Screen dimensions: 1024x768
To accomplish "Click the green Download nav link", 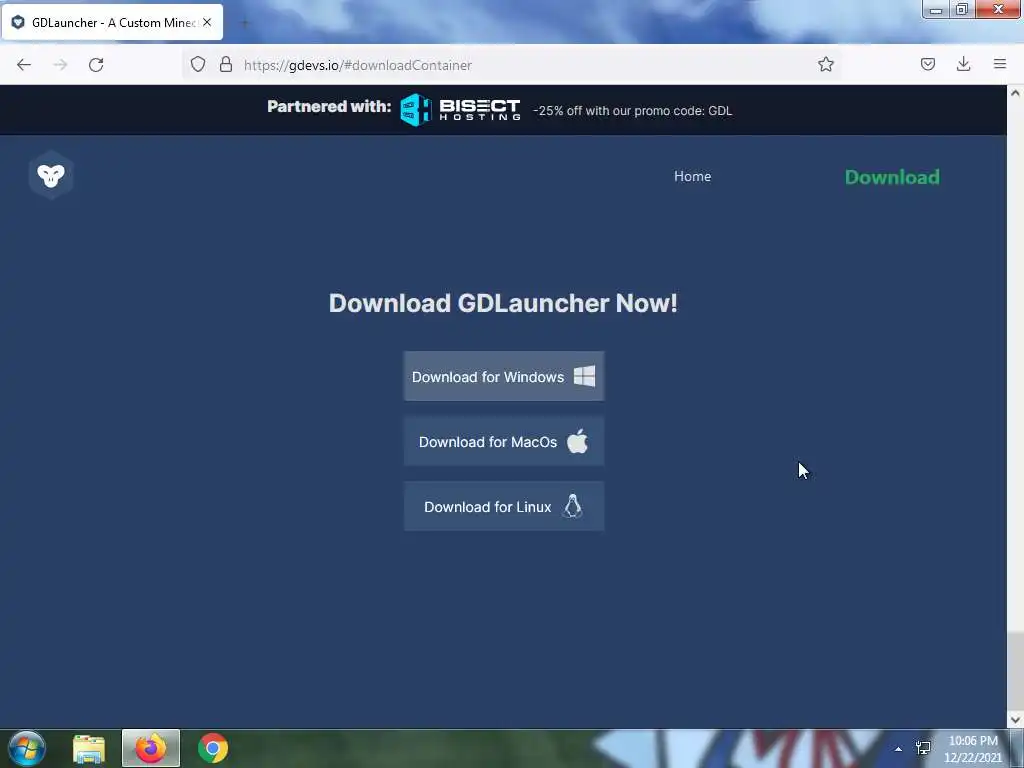I will point(892,177).
